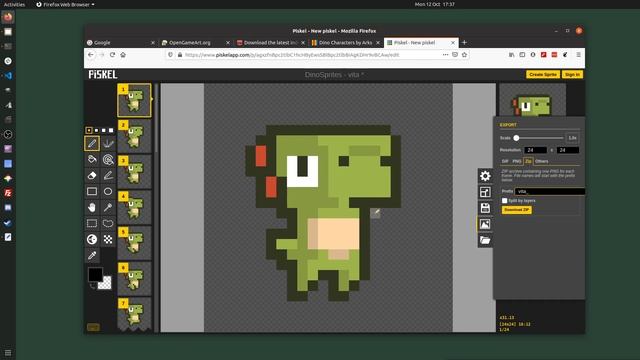Click the resolution height field
The width and height of the screenshot is (640, 360).
568,150
